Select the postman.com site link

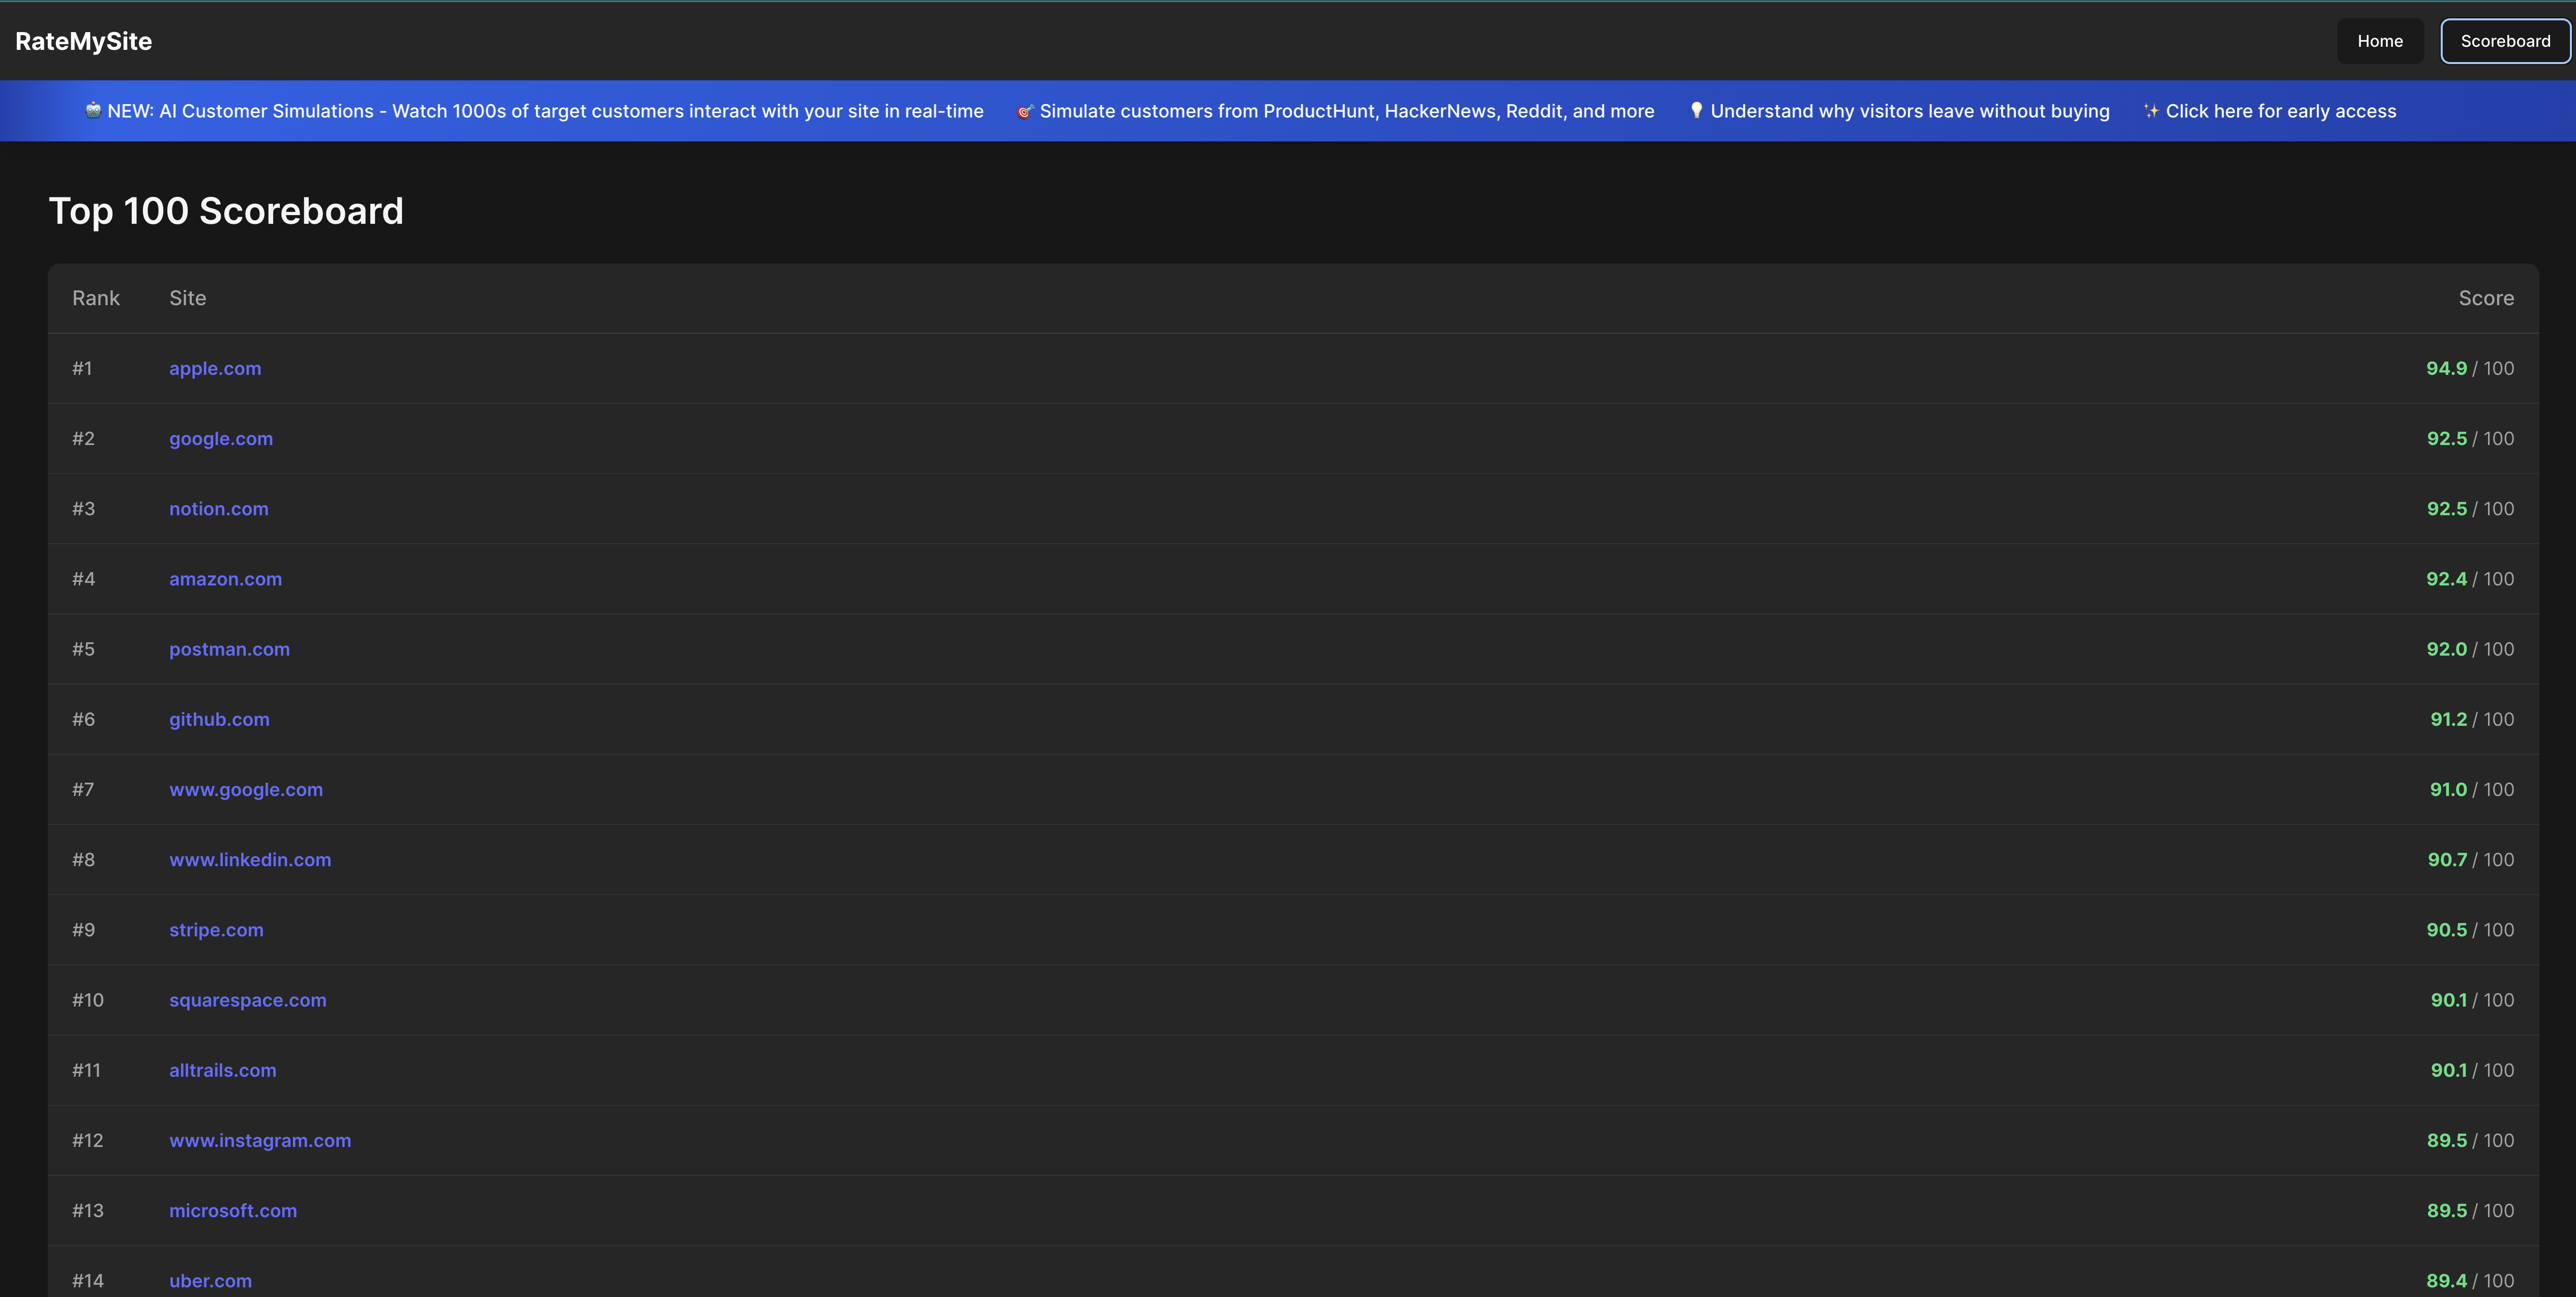(x=229, y=648)
